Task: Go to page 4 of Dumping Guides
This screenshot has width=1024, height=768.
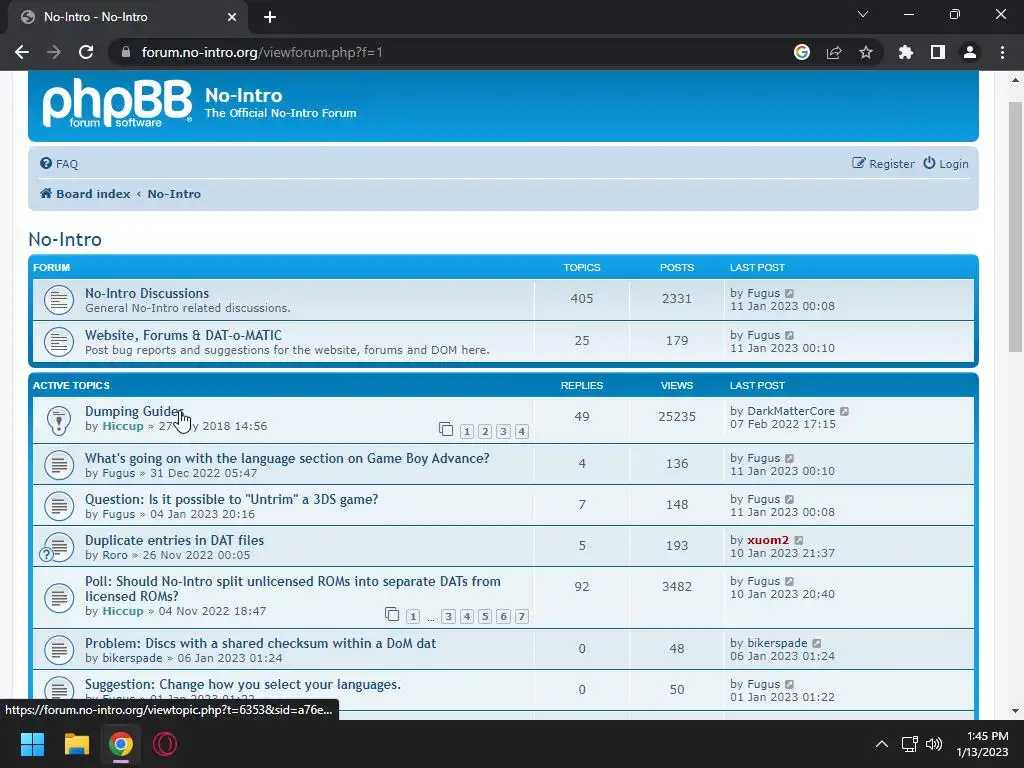Action: [521, 431]
